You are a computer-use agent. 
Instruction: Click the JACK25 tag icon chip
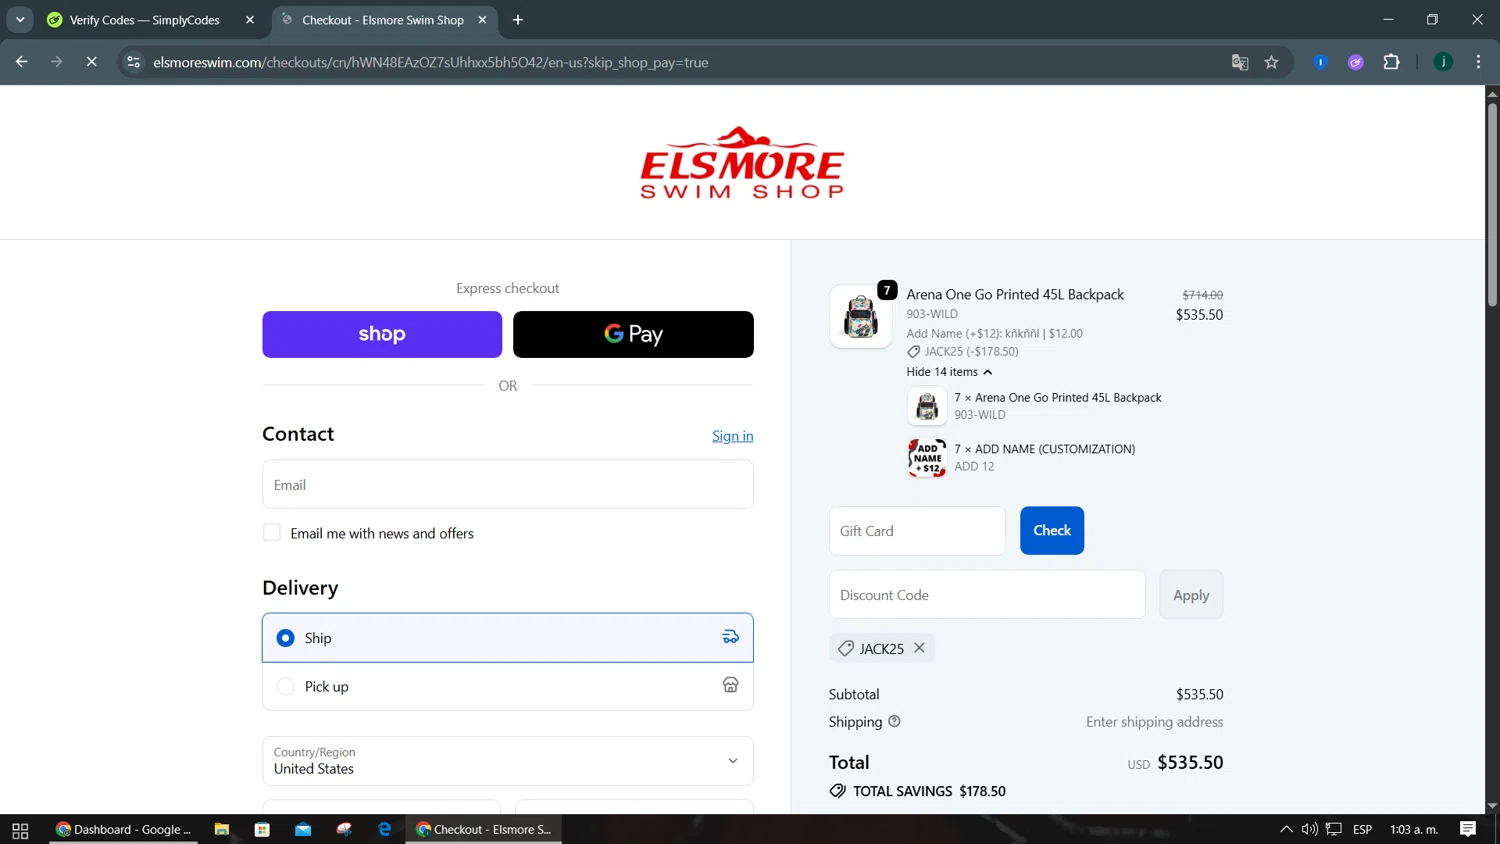point(846,648)
